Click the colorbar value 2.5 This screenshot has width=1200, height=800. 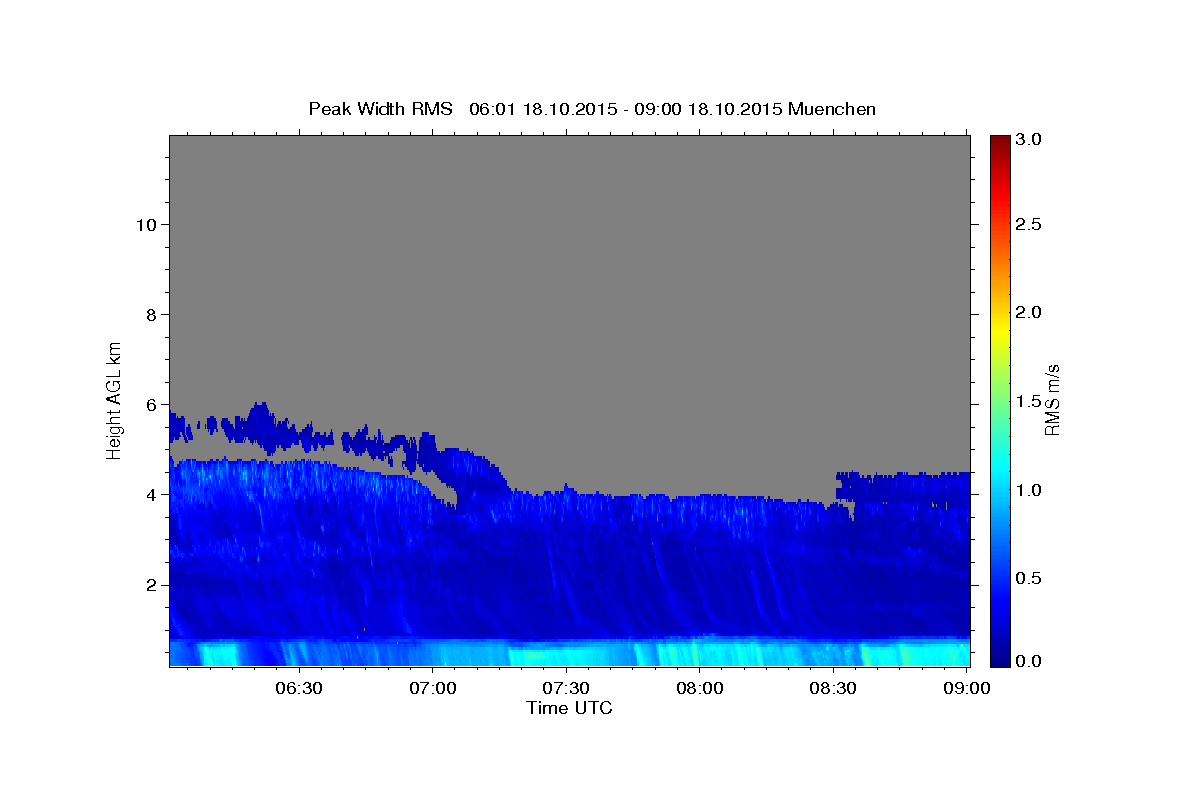(x=1030, y=224)
